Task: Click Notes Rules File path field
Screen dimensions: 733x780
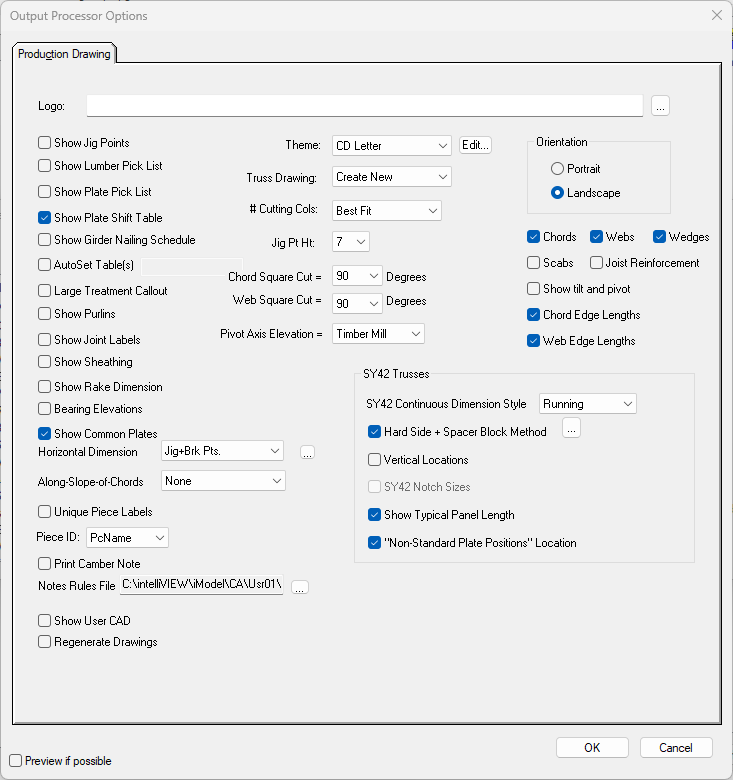Action: tap(201, 585)
